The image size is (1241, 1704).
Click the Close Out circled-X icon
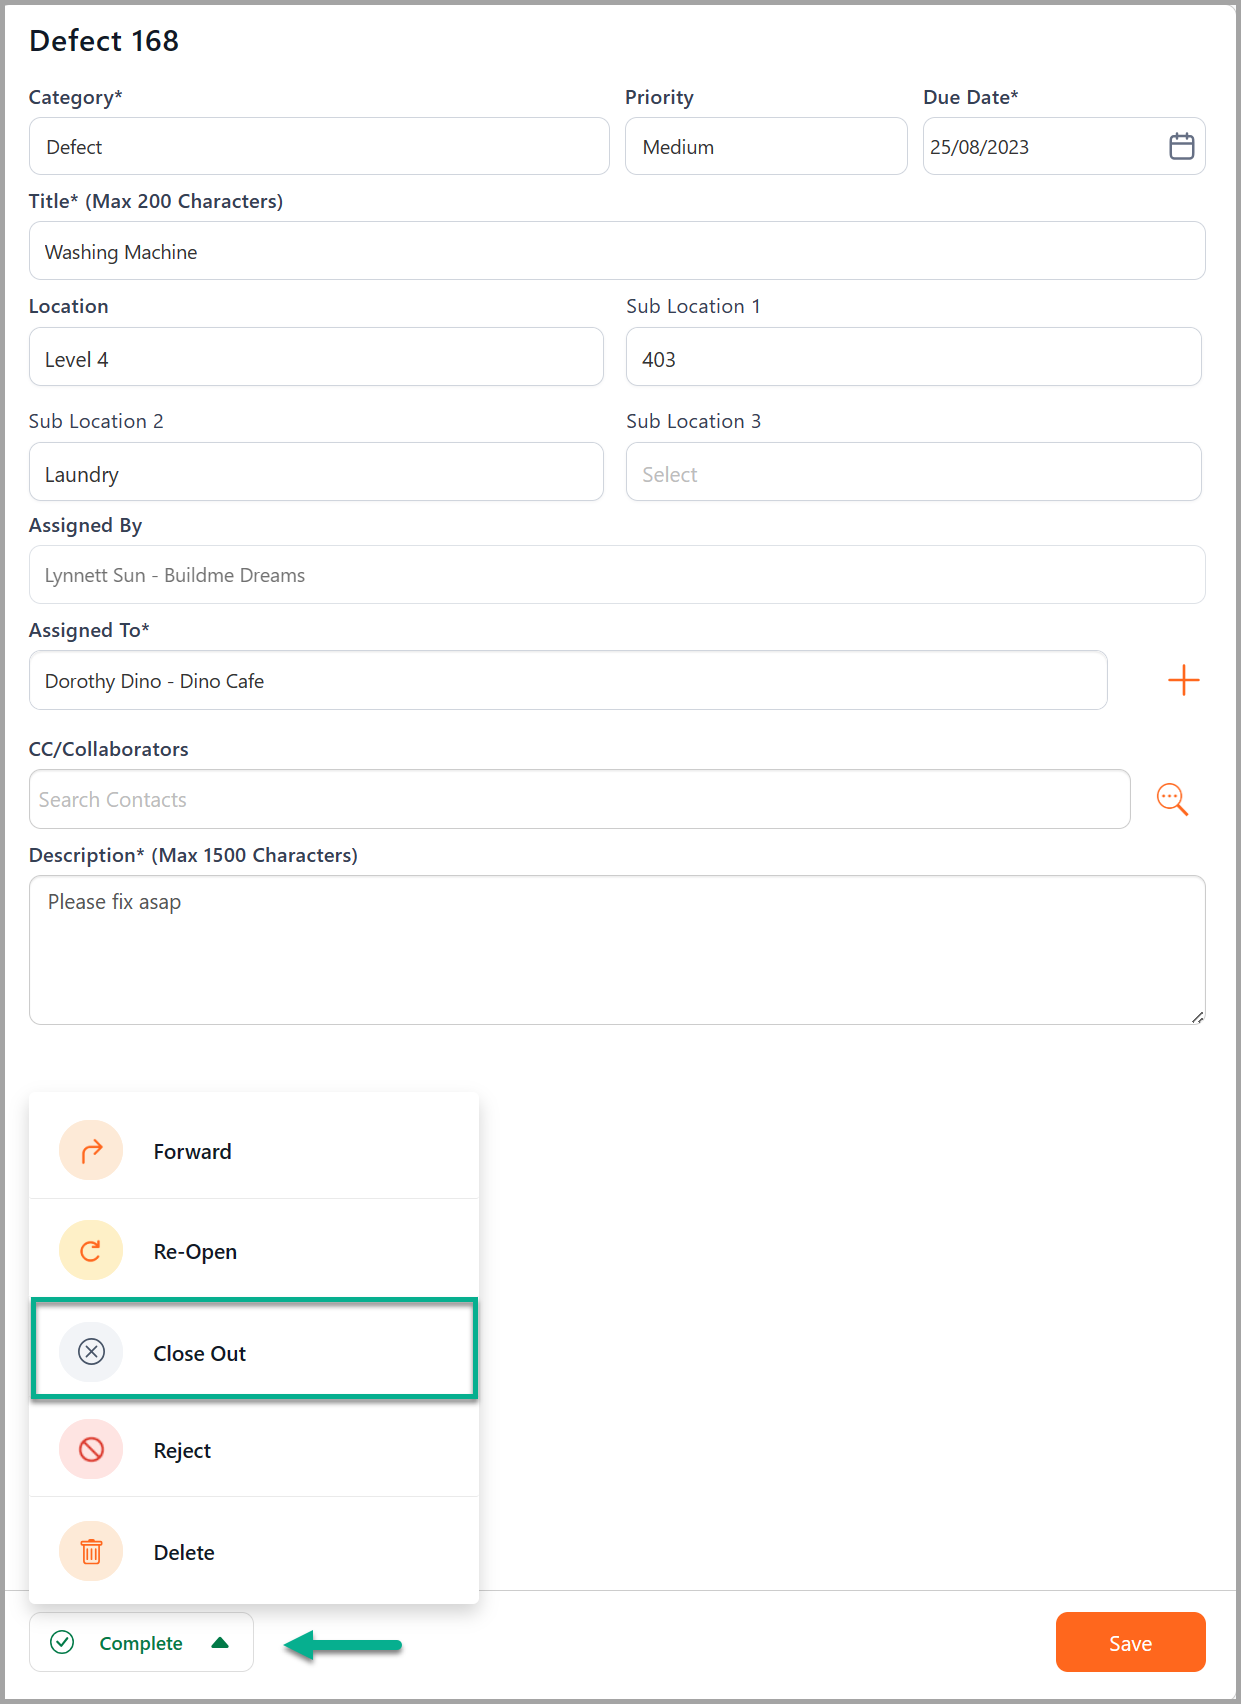point(91,1352)
